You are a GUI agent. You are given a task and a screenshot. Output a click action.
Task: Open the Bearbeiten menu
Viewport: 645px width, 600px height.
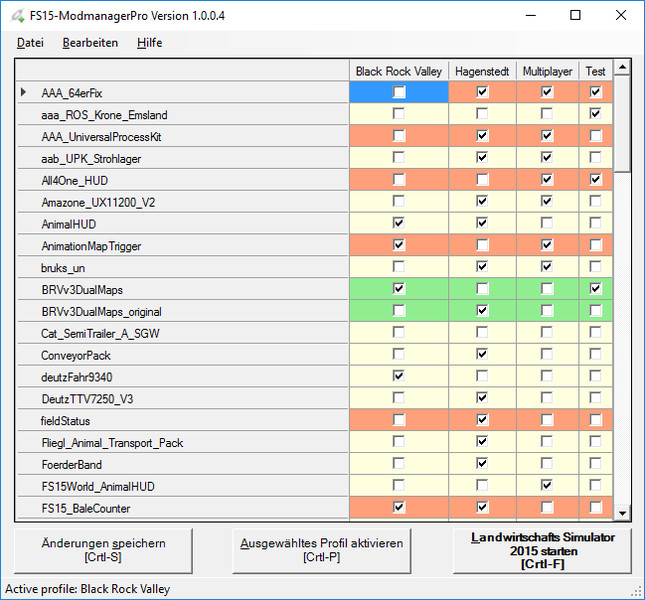(x=90, y=43)
